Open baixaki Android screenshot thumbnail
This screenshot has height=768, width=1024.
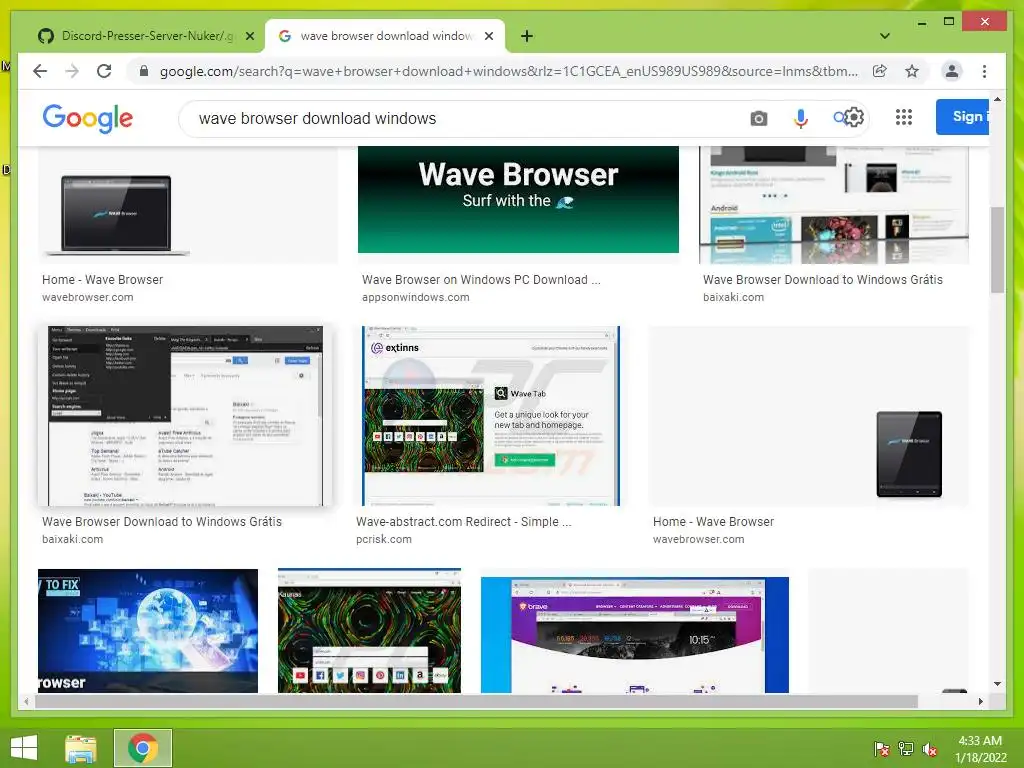(x=834, y=204)
